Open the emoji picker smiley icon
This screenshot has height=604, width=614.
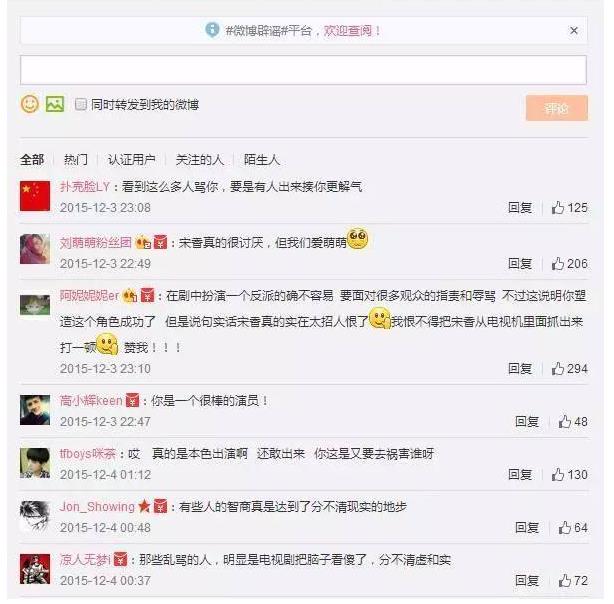(30, 104)
